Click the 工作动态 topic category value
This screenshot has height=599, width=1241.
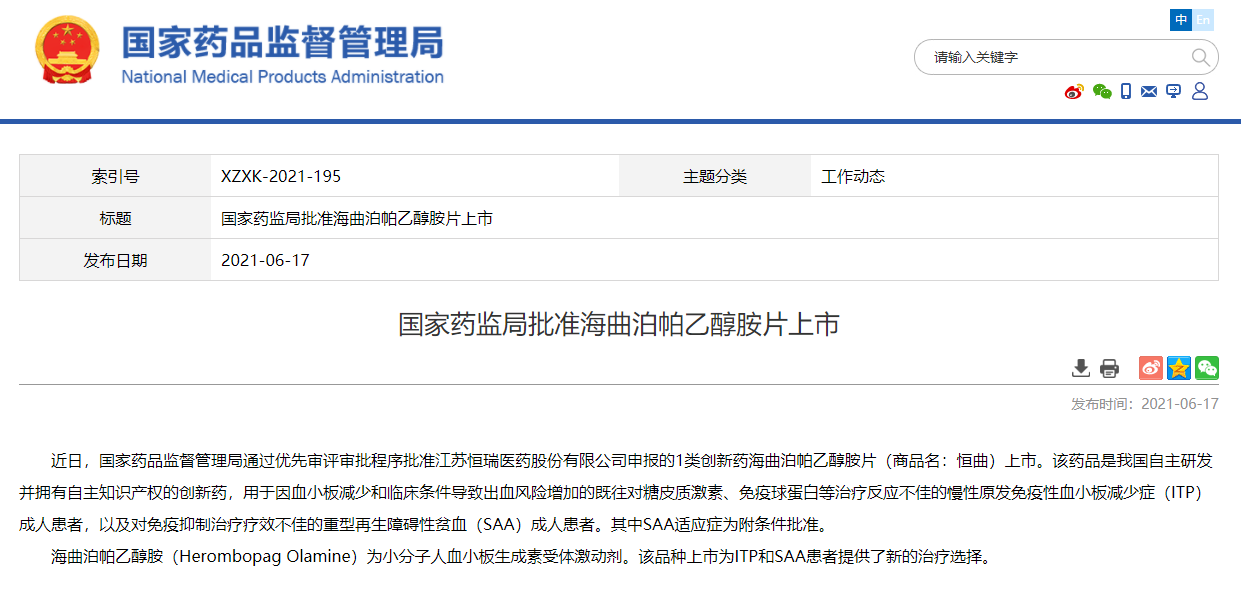point(853,176)
